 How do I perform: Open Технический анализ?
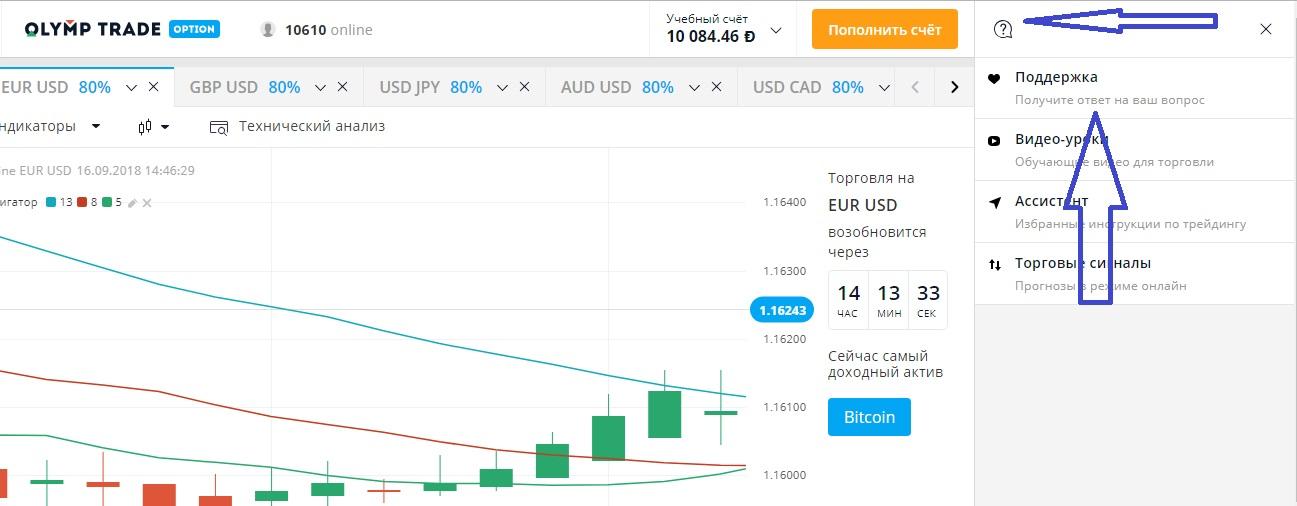pyautogui.click(x=297, y=126)
